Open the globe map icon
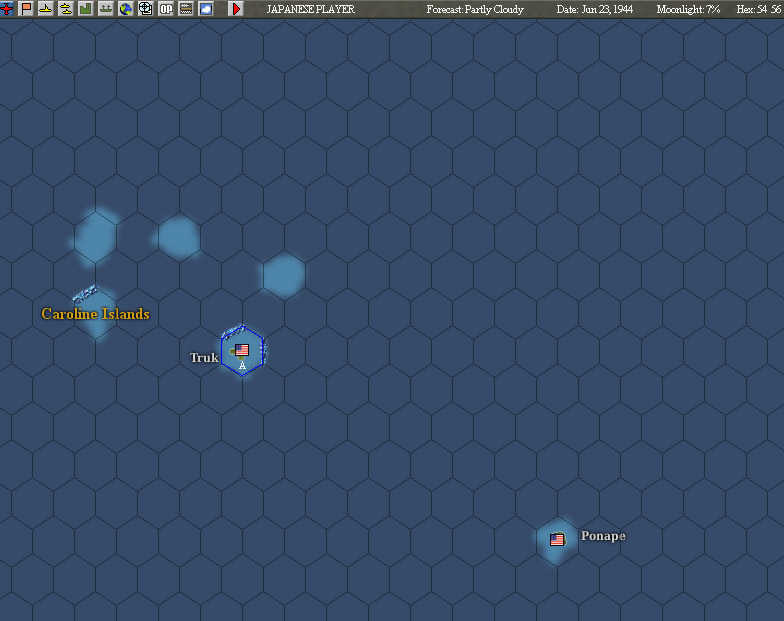Screen dimensions: 784x621 [x=126, y=8]
